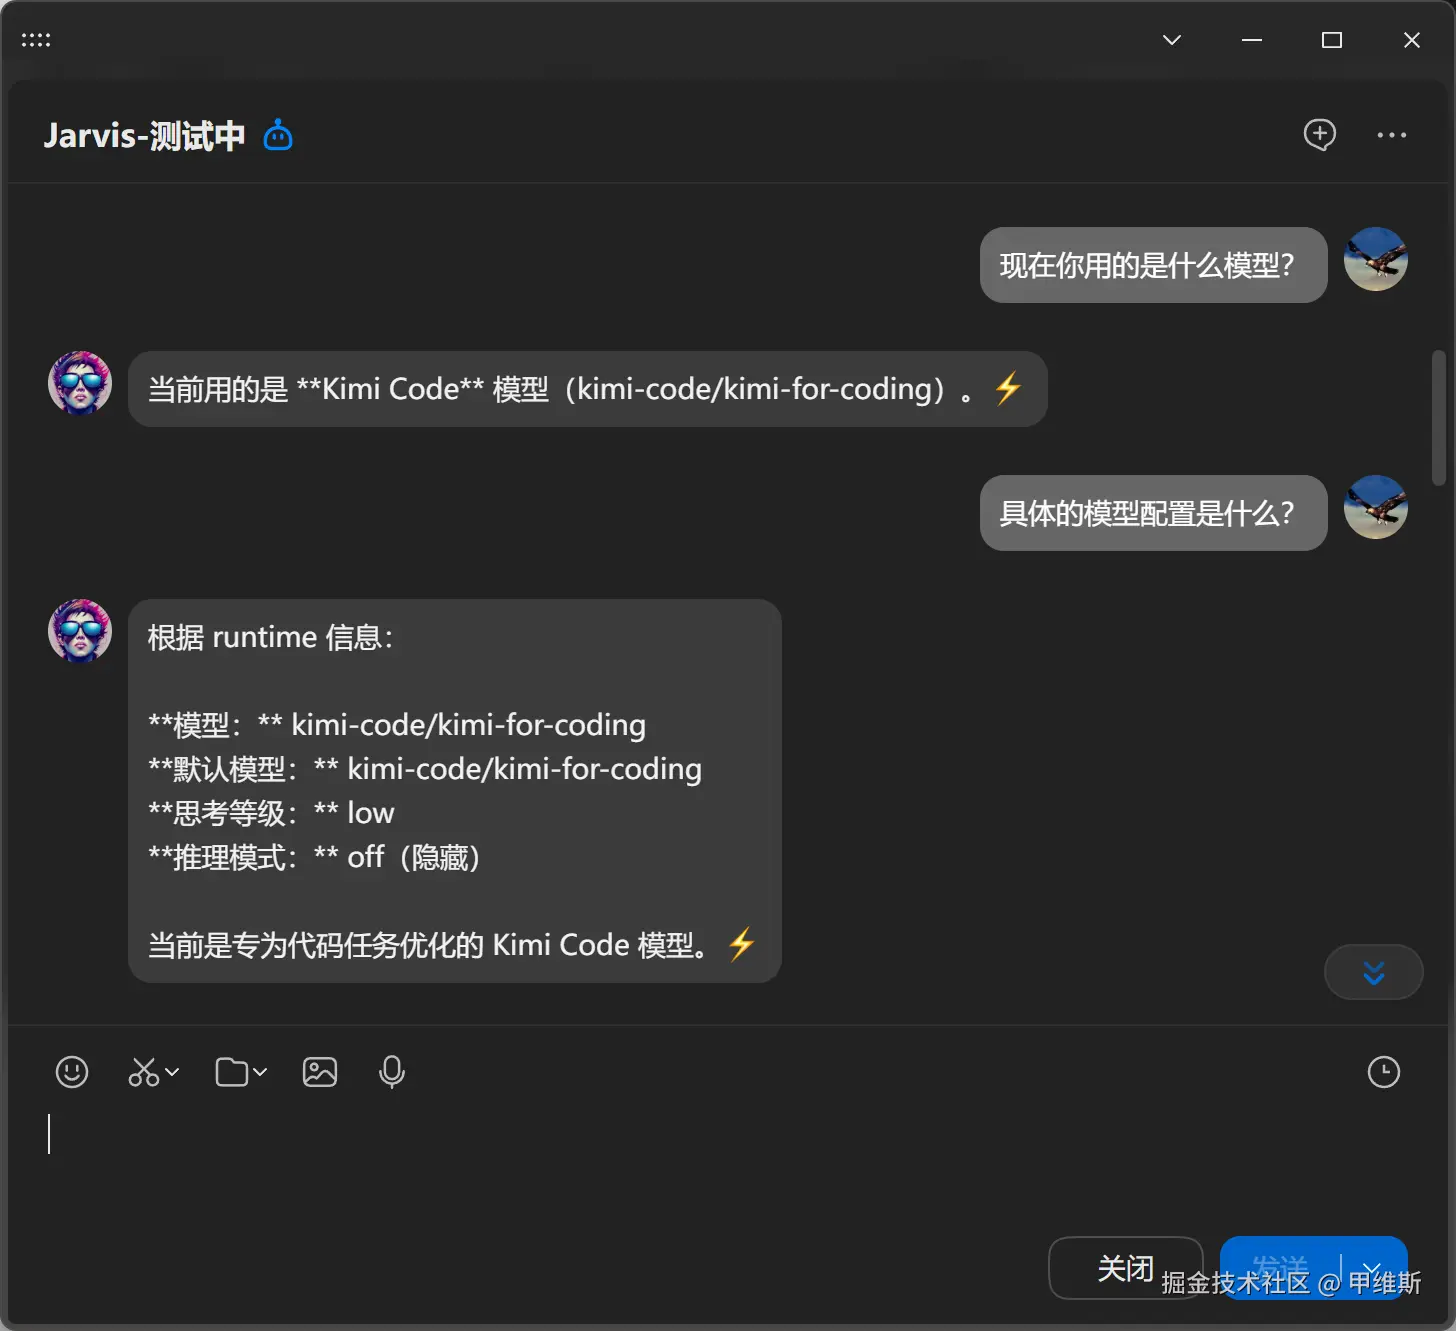Click the scissors screenshot tool

pyautogui.click(x=143, y=1072)
